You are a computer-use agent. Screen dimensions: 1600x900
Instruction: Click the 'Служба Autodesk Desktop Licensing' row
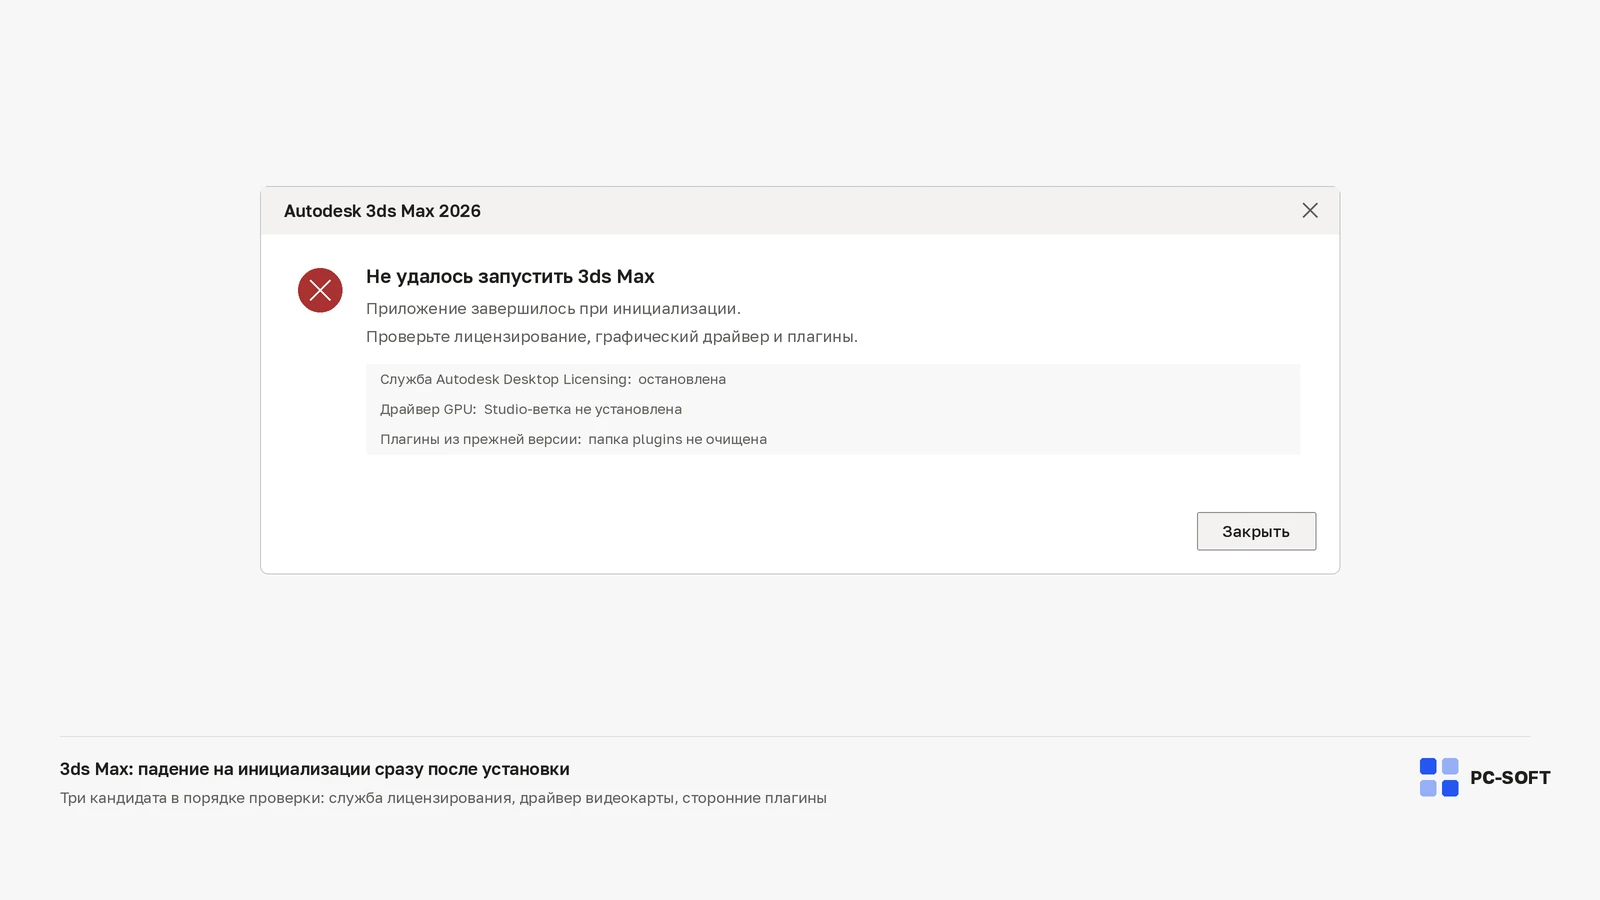833,379
